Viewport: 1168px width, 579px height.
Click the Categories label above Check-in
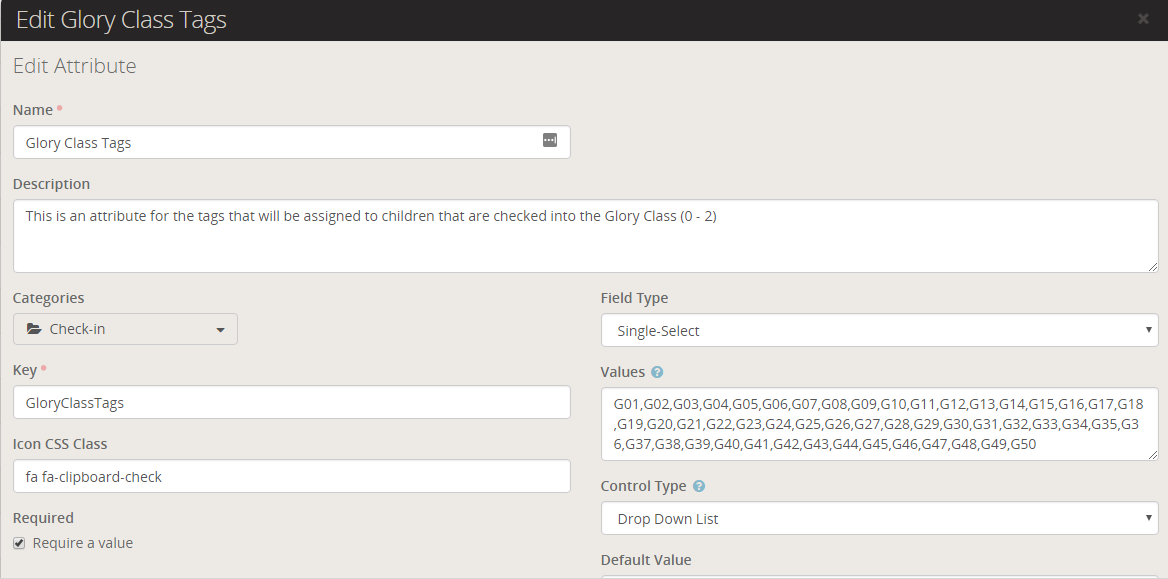coord(48,298)
